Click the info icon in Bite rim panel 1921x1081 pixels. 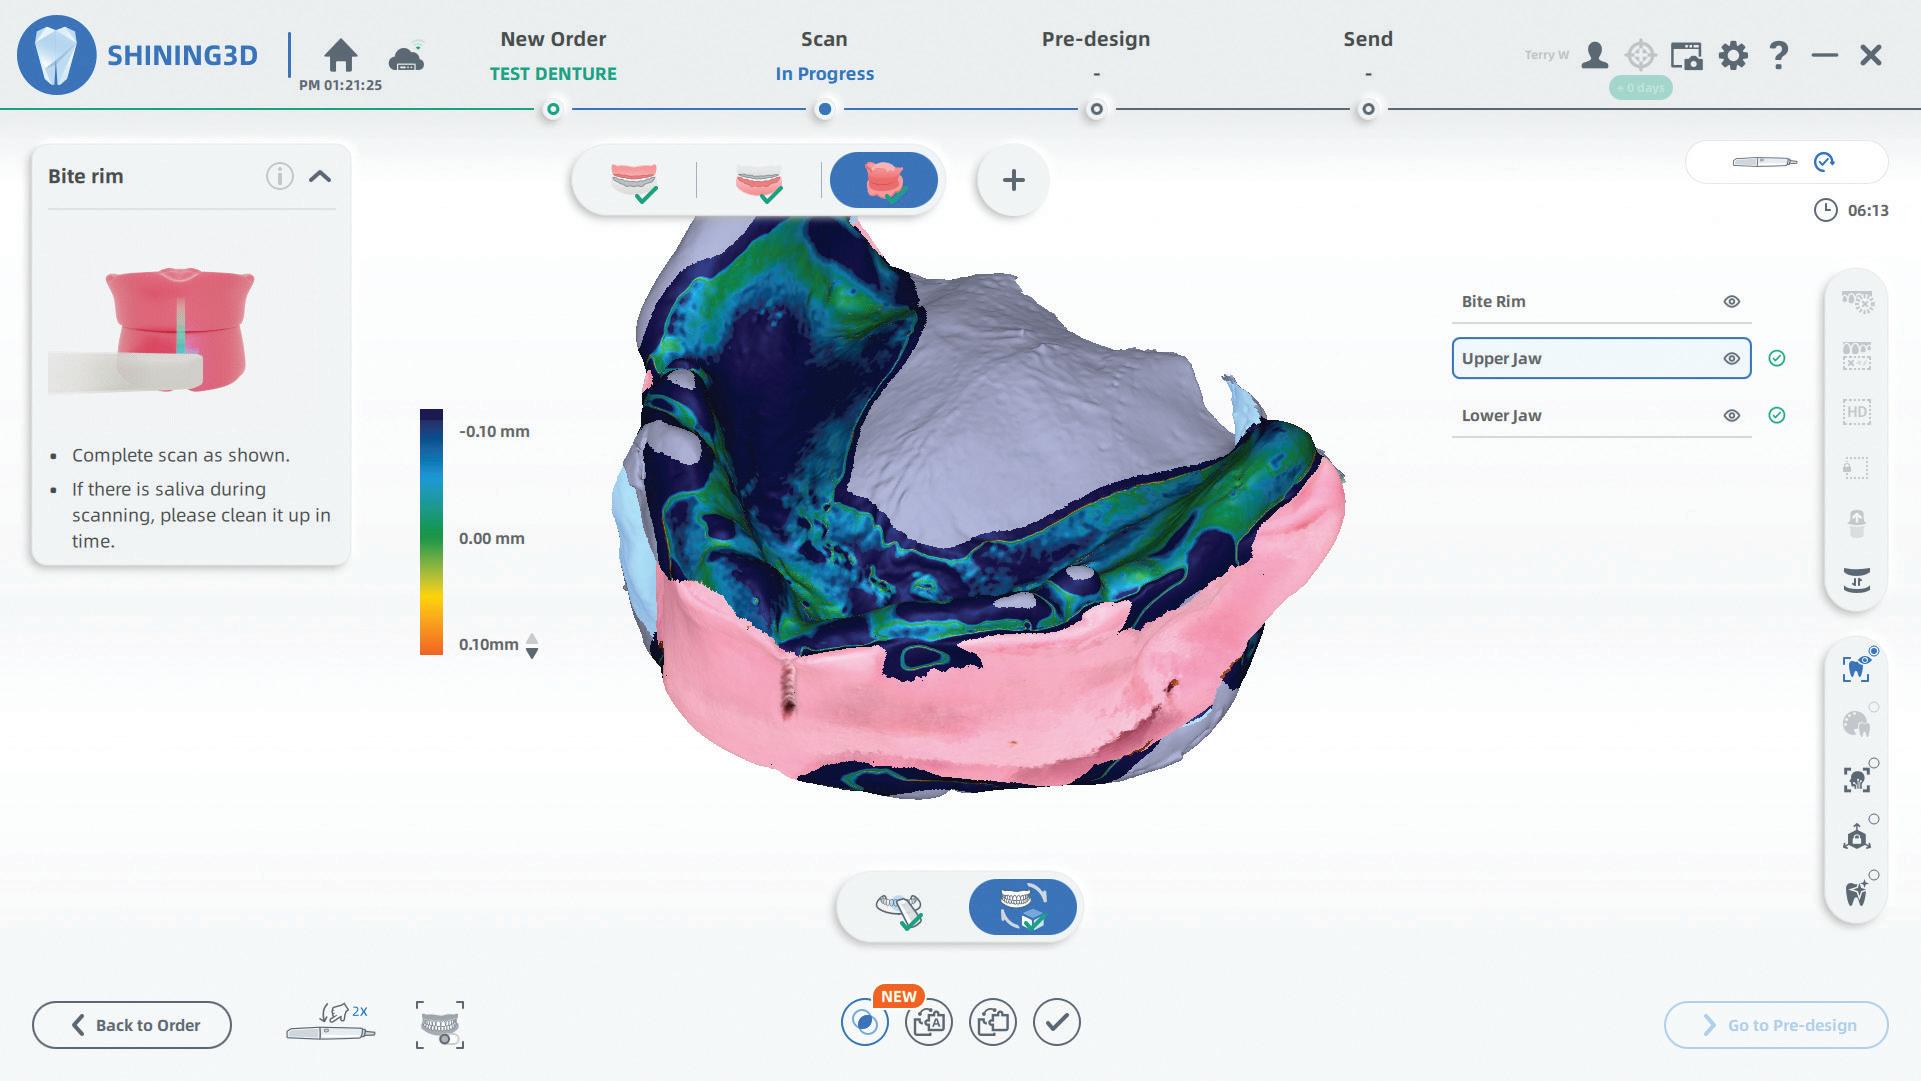click(279, 177)
